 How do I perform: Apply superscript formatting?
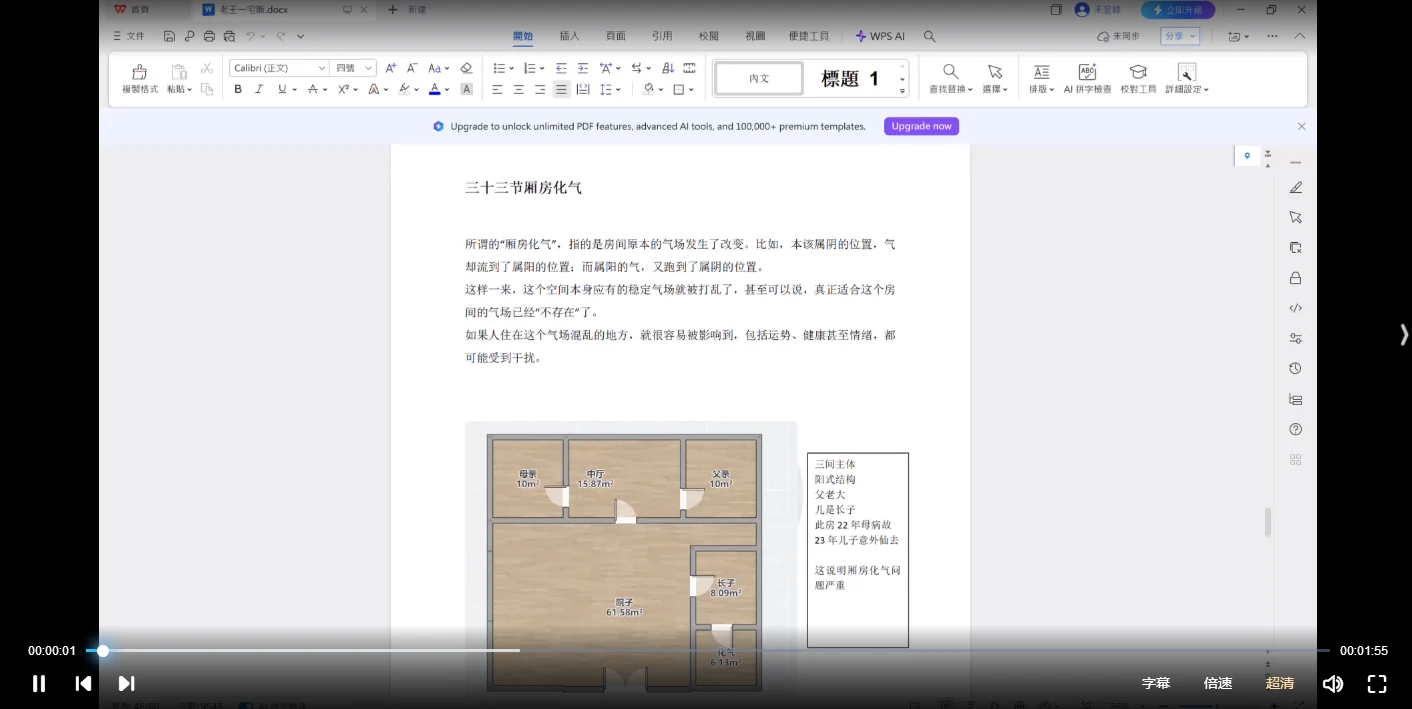click(x=344, y=89)
